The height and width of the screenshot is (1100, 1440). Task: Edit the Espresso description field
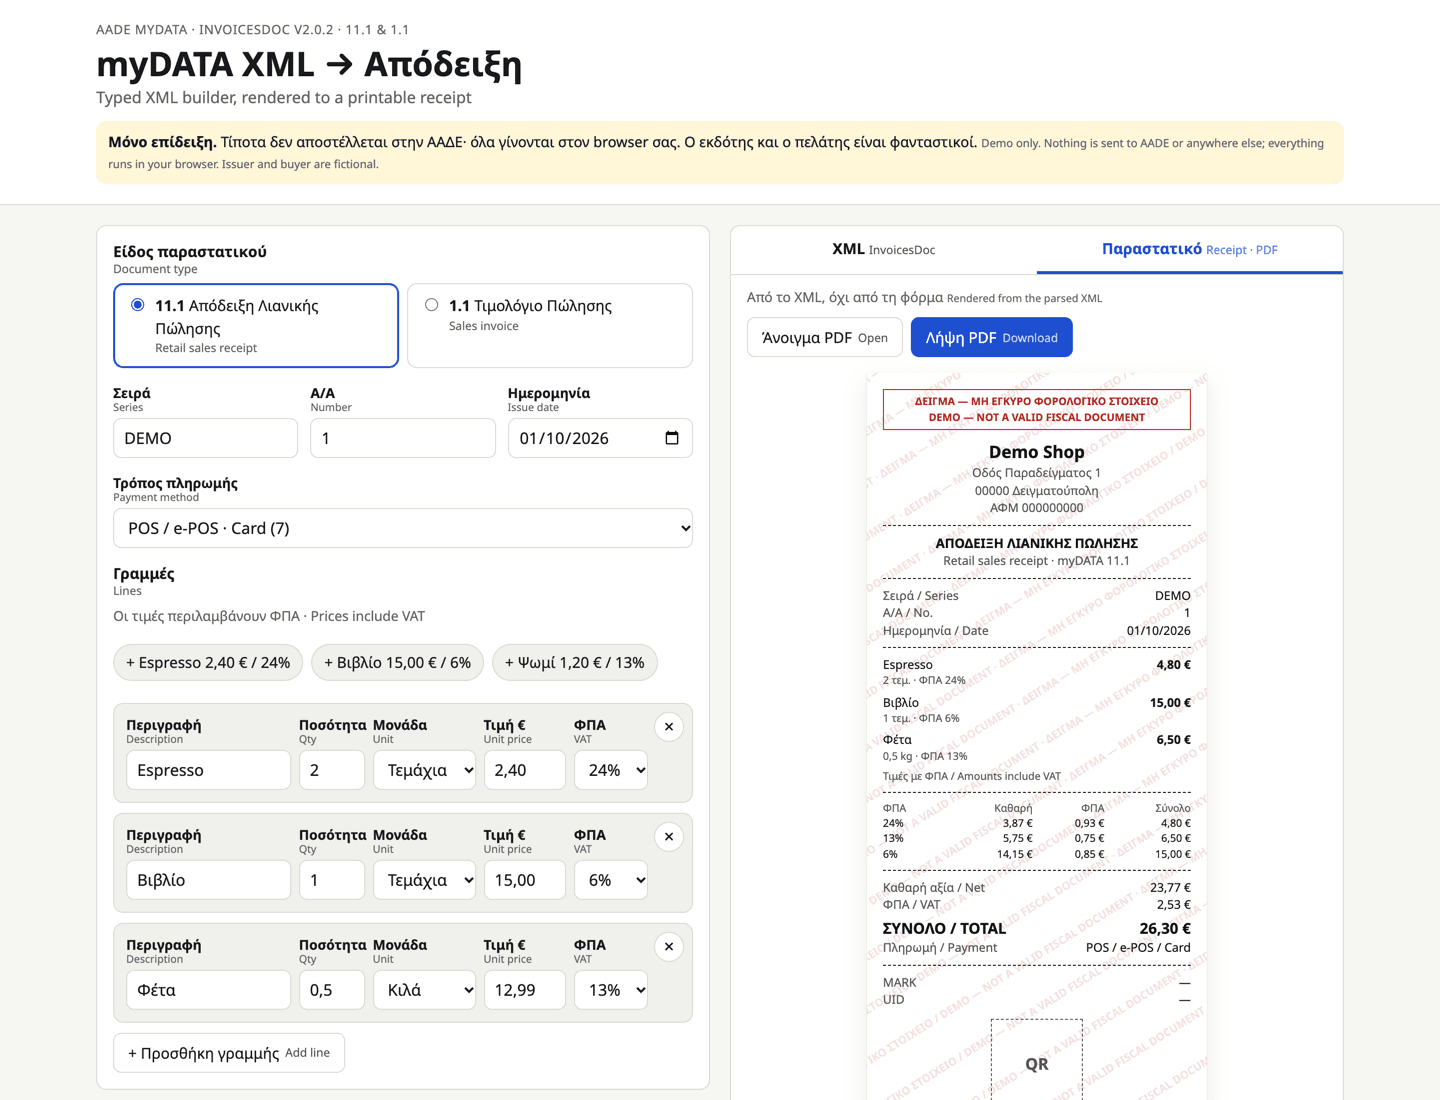tap(208, 770)
